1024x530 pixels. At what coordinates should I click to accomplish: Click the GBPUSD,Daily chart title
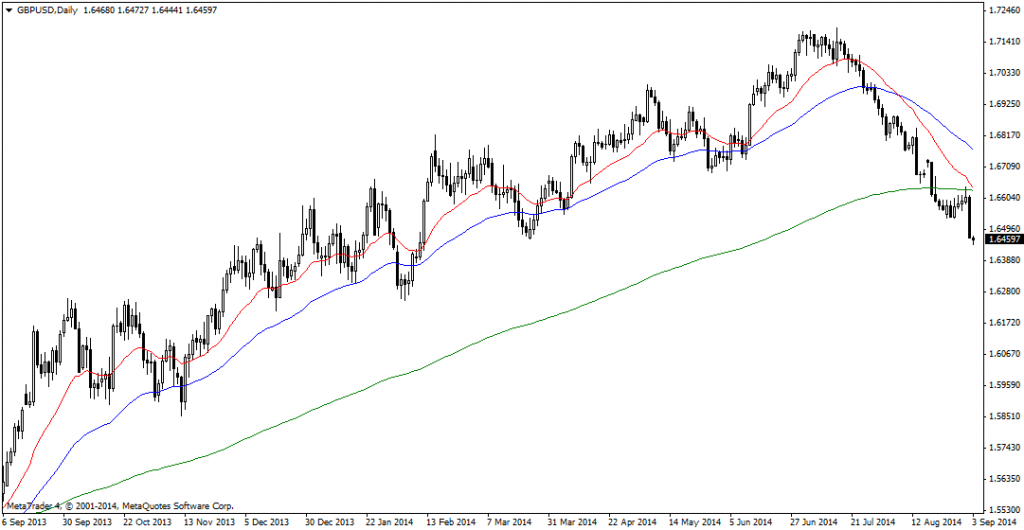[44, 10]
